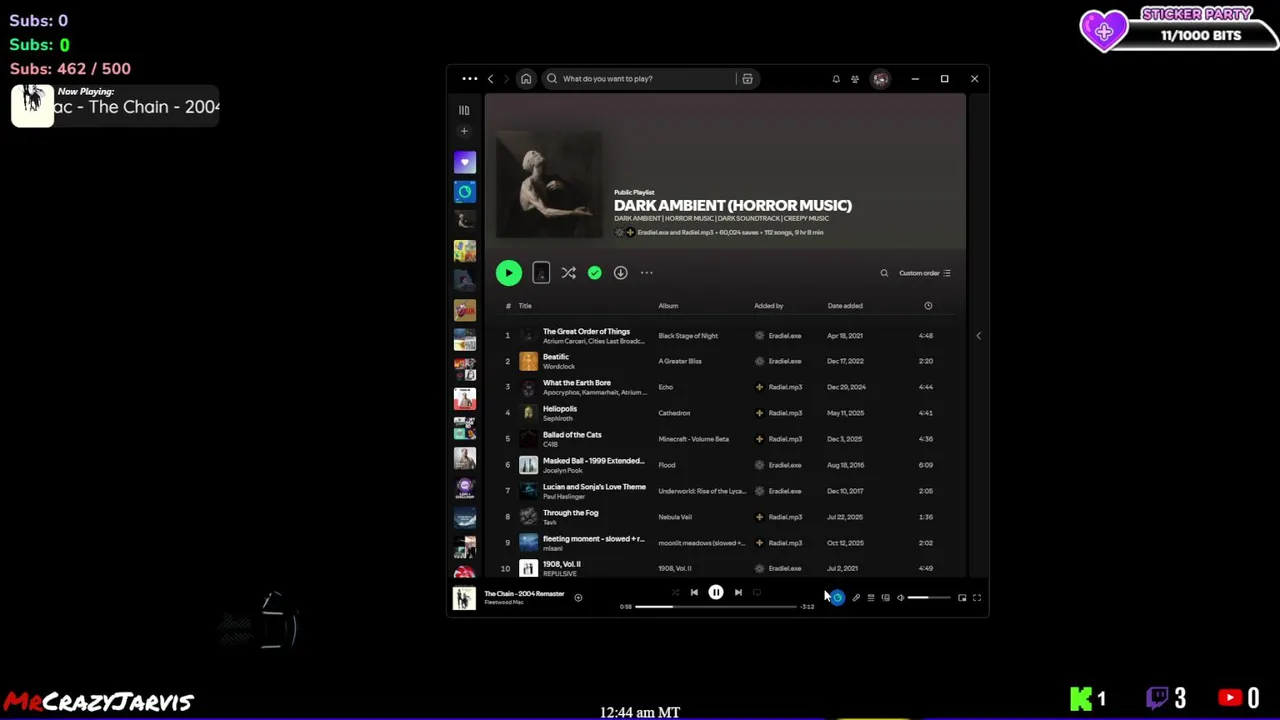Download the playlist for offline listening

click(621, 273)
